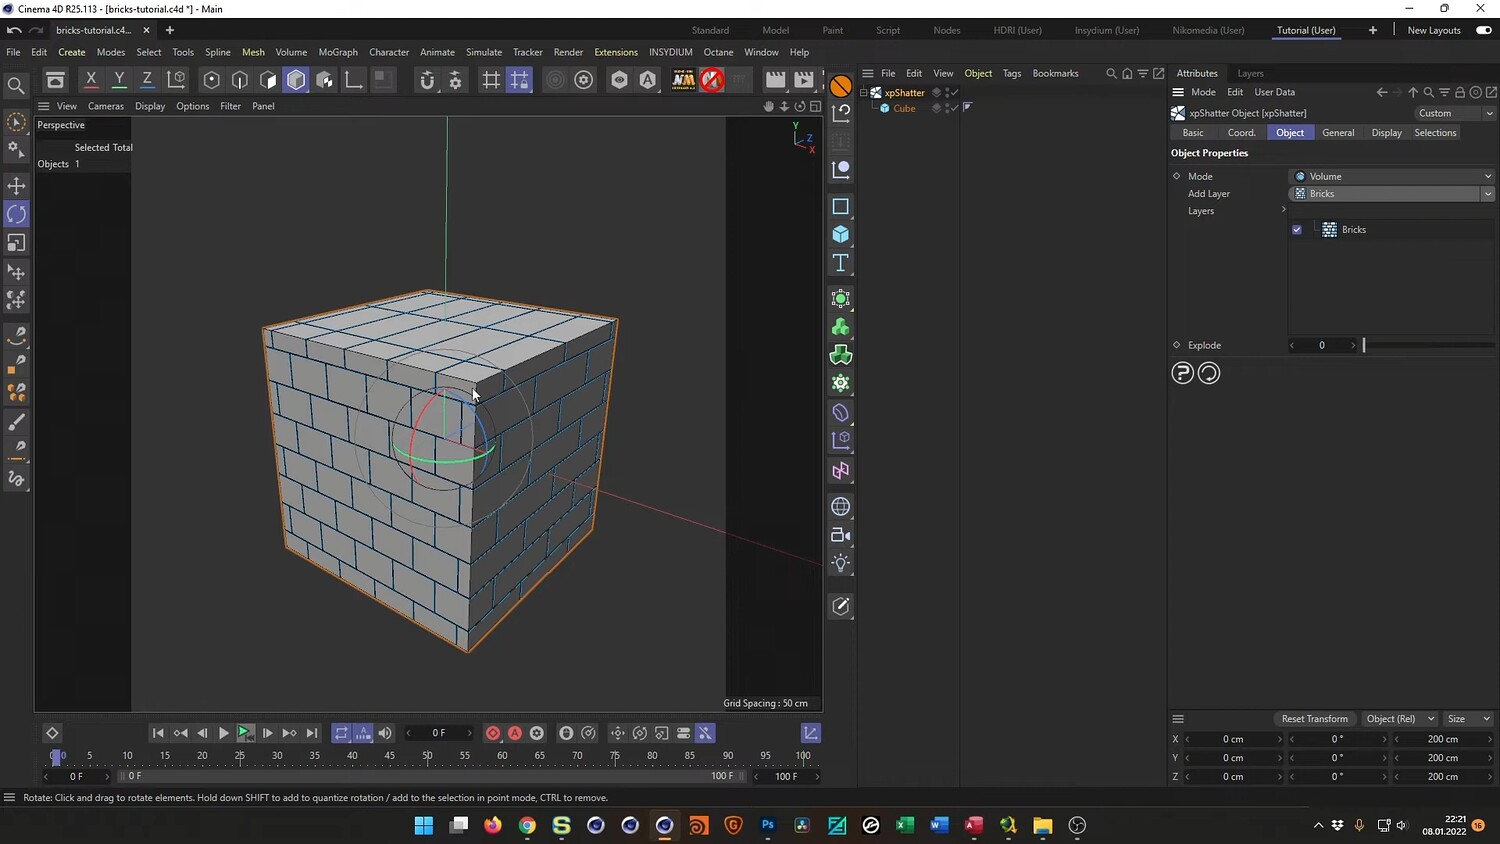Lock the Attribute Manager element
Image resolution: width=1500 pixels, height=844 pixels.
pyautogui.click(x=1460, y=92)
